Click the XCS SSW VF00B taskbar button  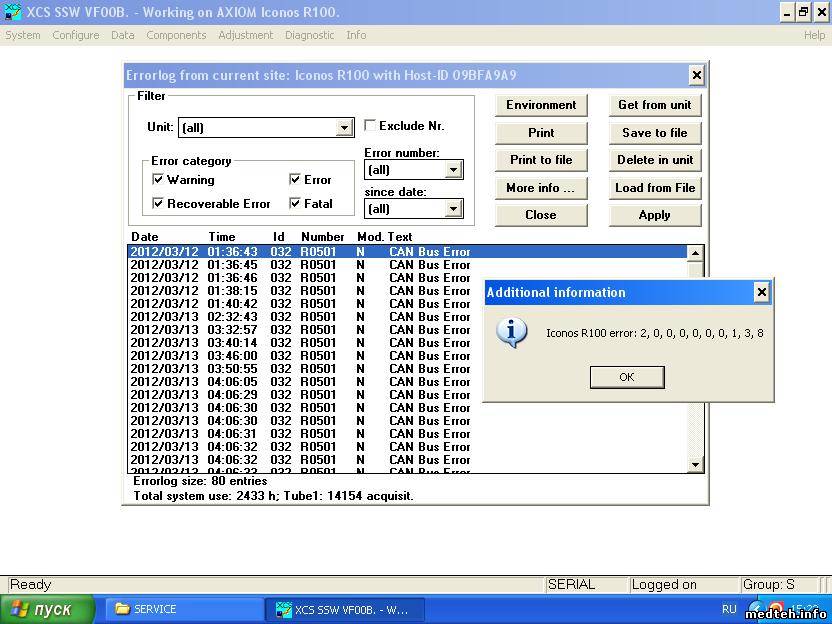coord(345,609)
